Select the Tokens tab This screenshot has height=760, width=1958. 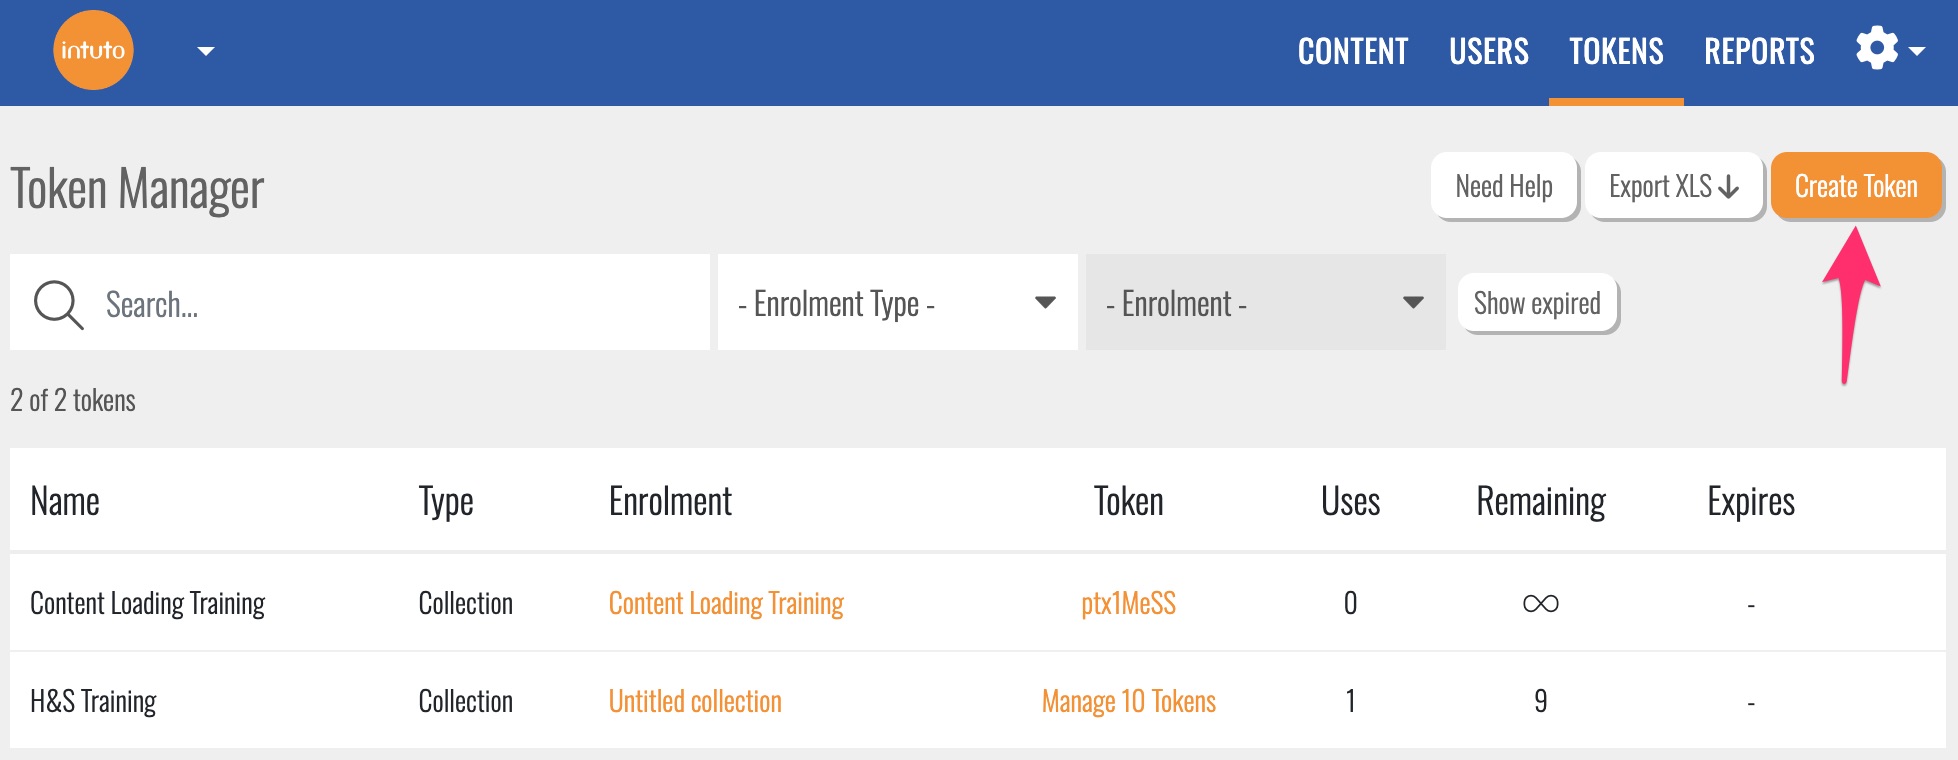tap(1616, 51)
